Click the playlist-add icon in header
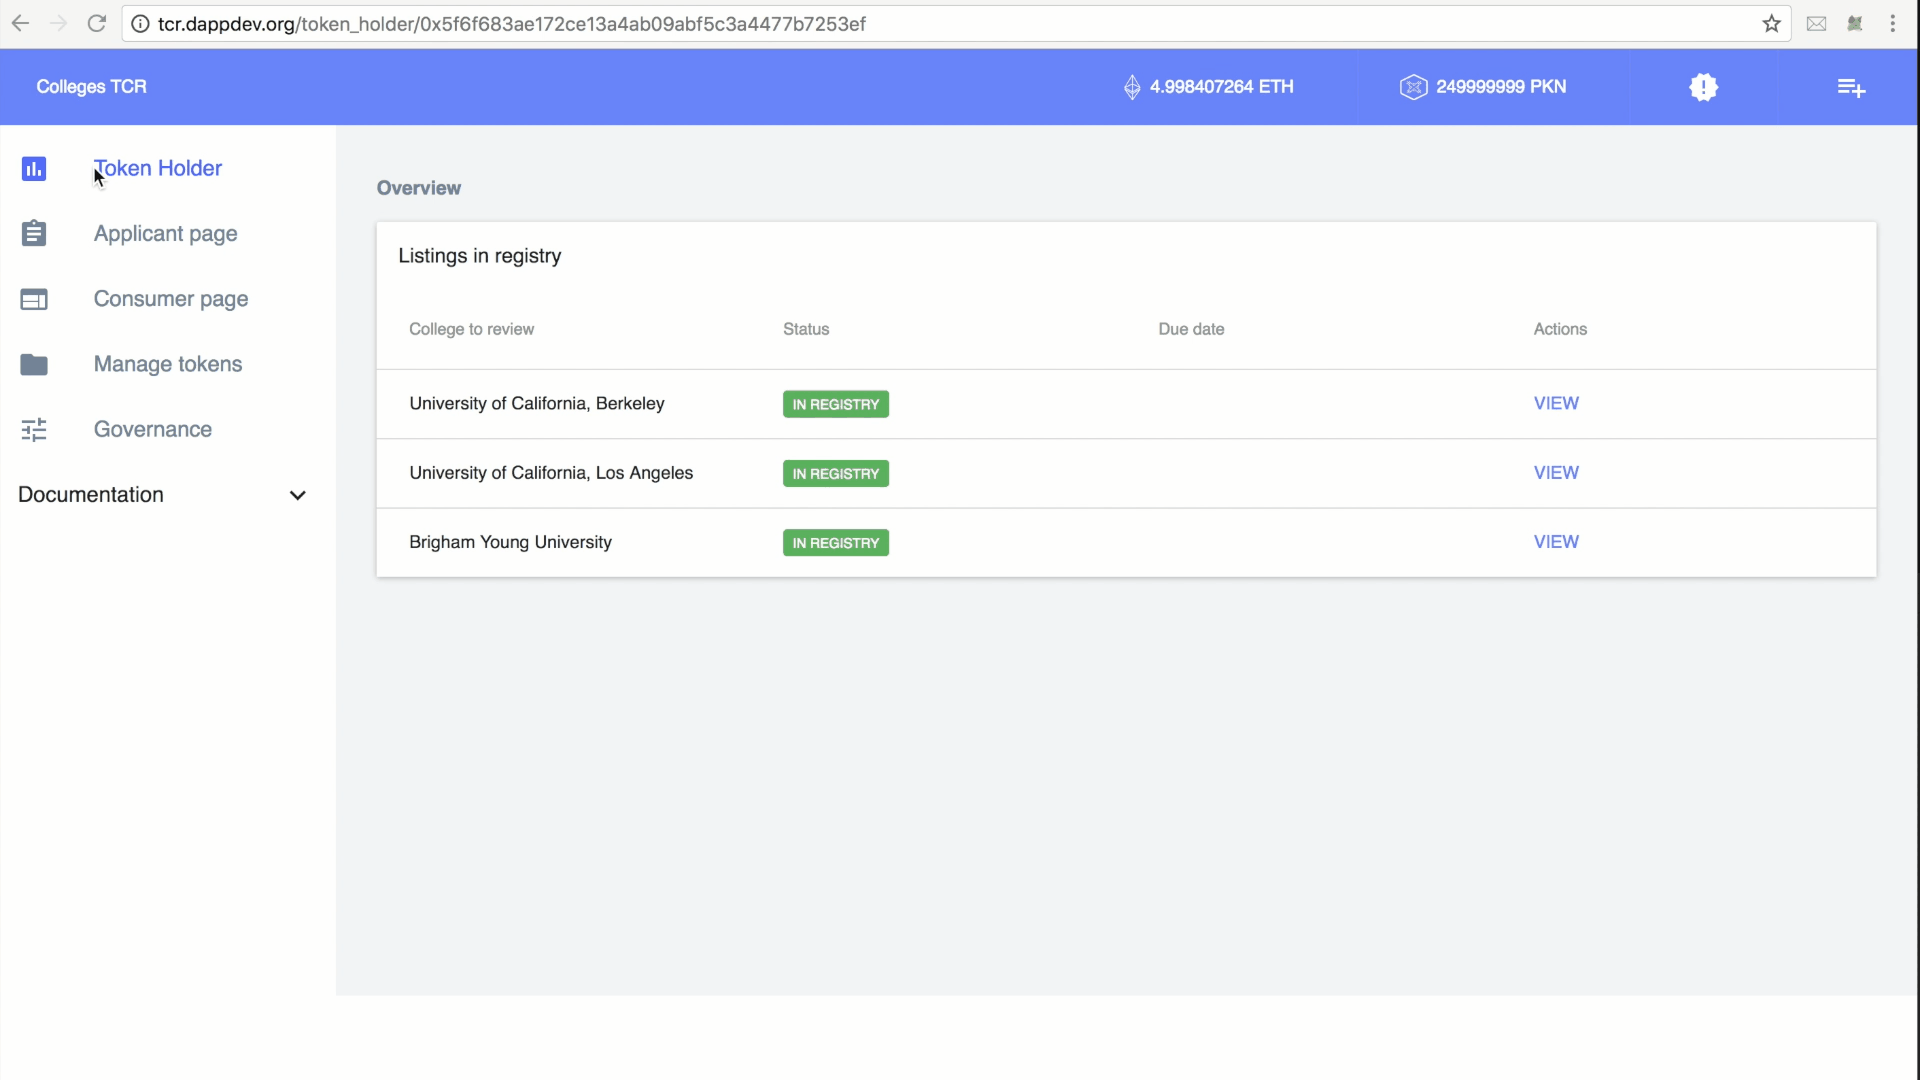The height and width of the screenshot is (1080, 1920). click(x=1851, y=88)
